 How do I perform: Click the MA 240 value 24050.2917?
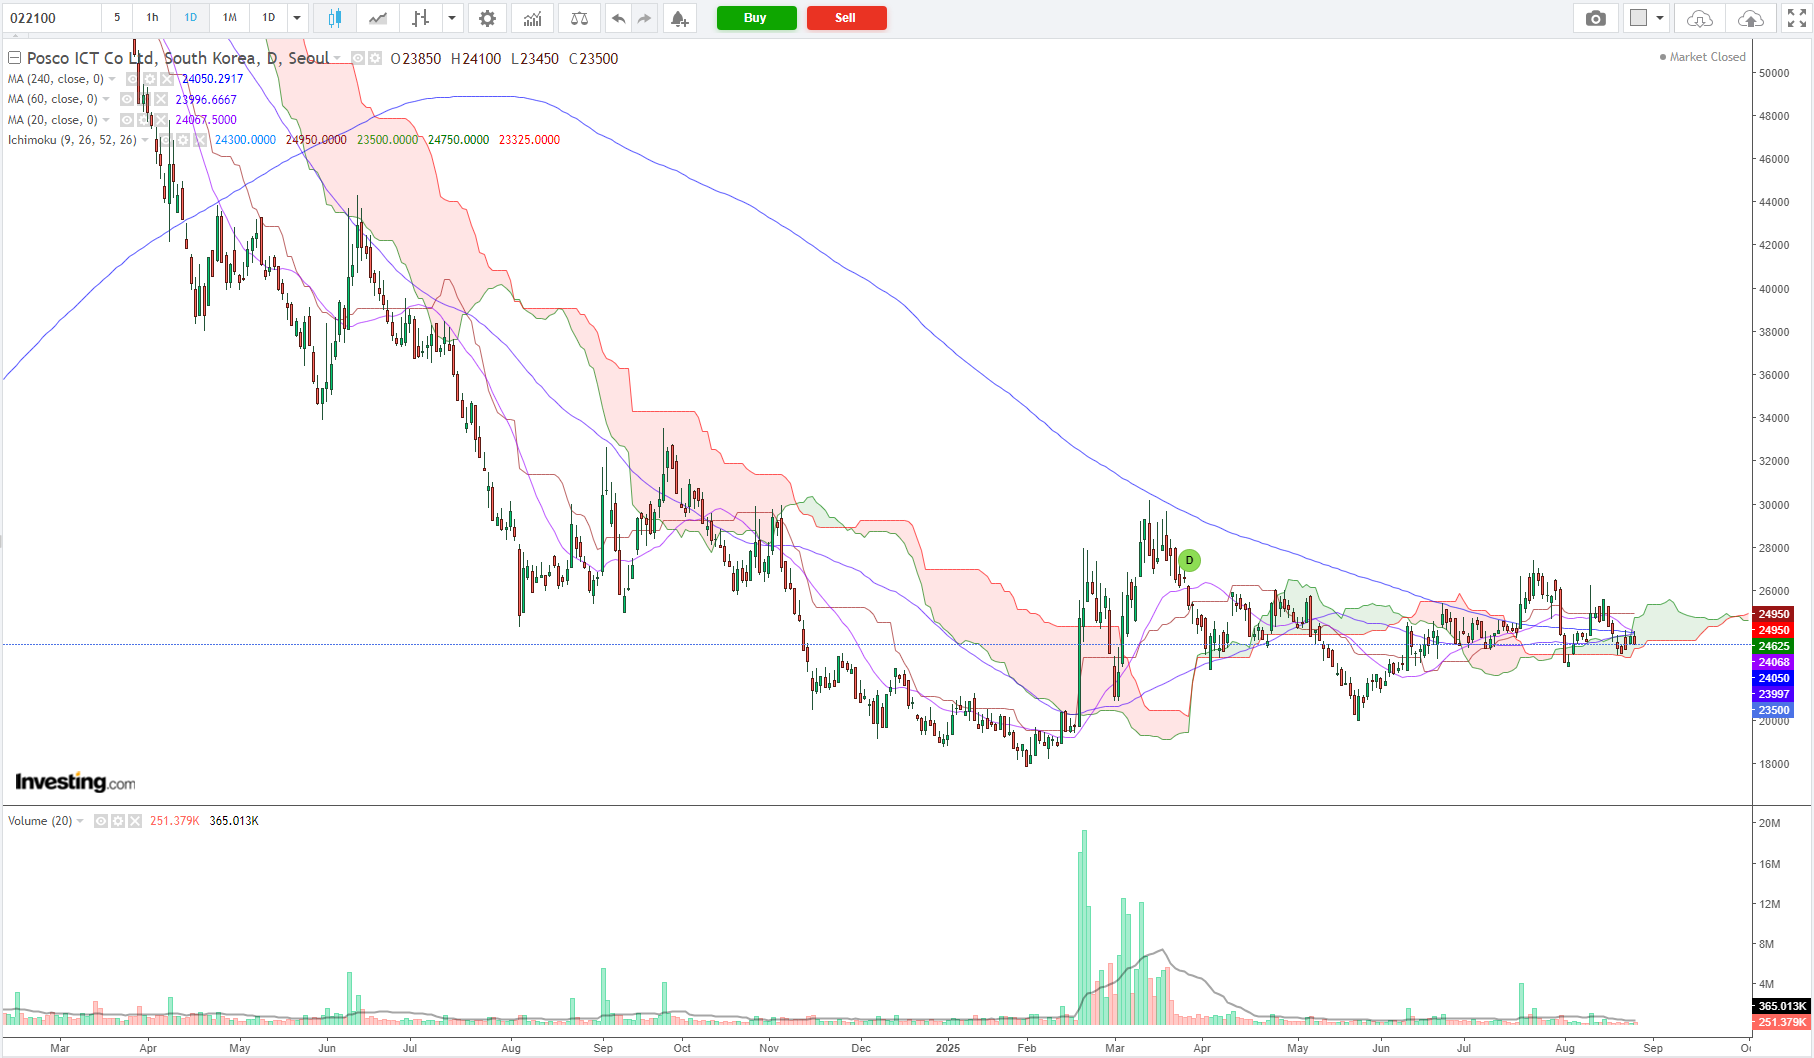coord(212,79)
